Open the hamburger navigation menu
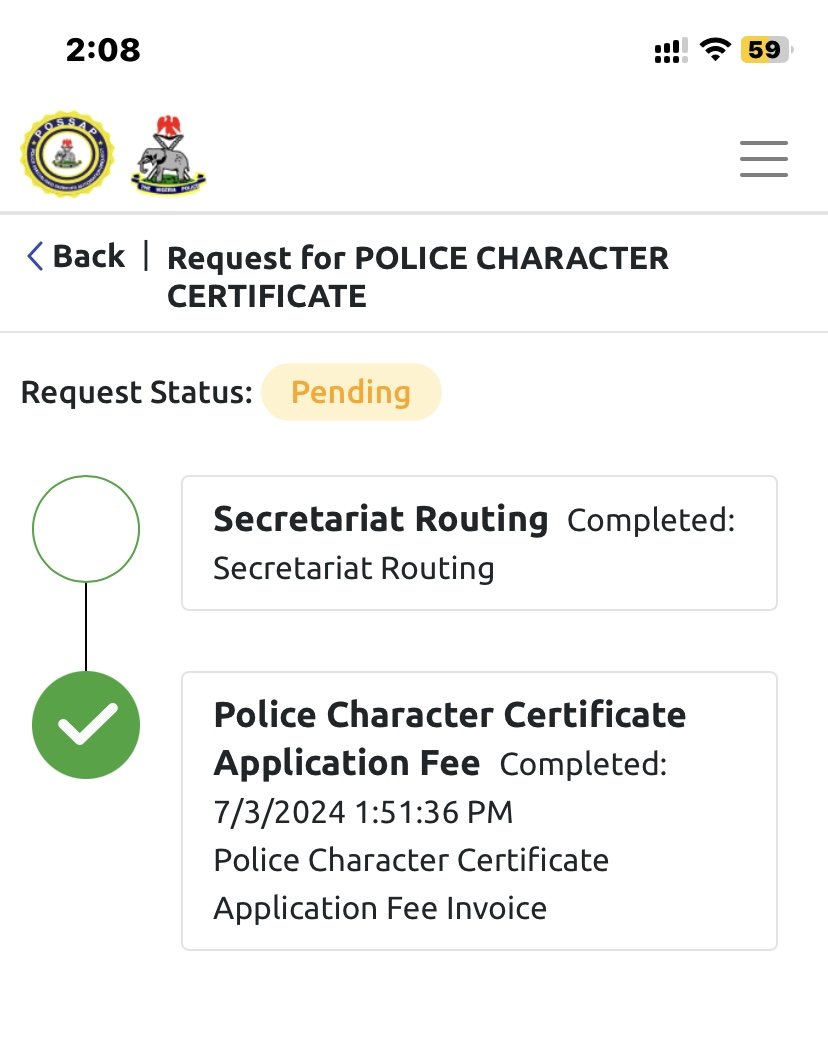This screenshot has height=1041, width=828. pos(764,159)
